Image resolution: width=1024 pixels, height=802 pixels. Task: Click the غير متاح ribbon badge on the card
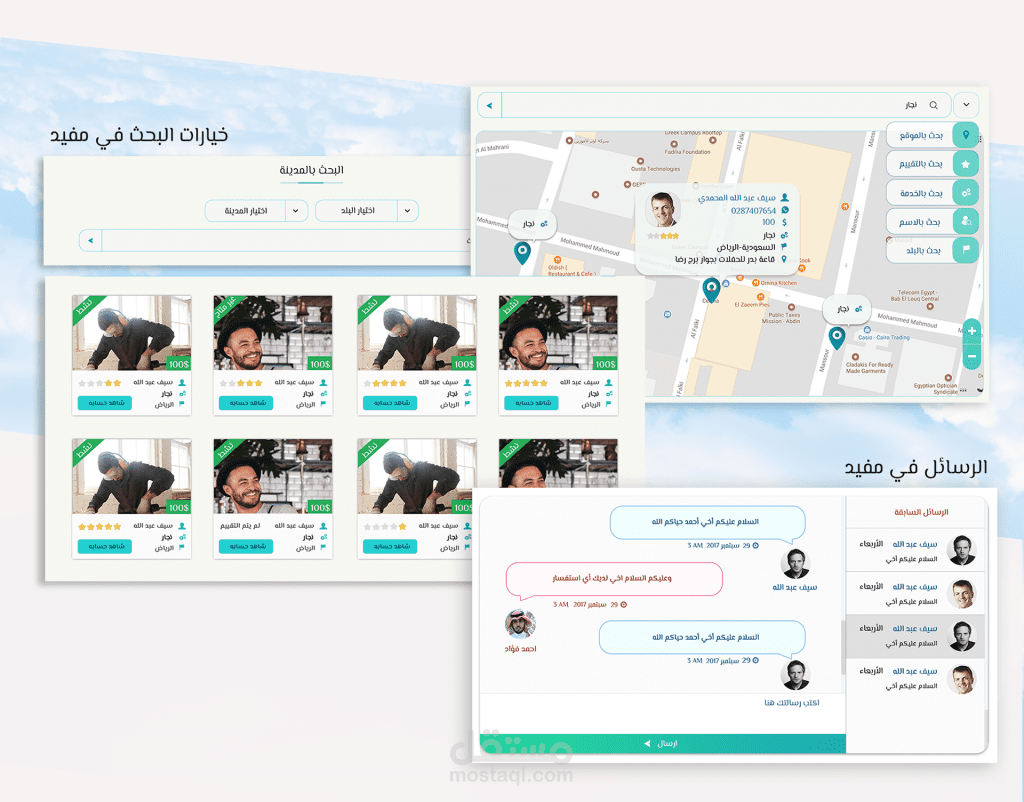point(228,307)
